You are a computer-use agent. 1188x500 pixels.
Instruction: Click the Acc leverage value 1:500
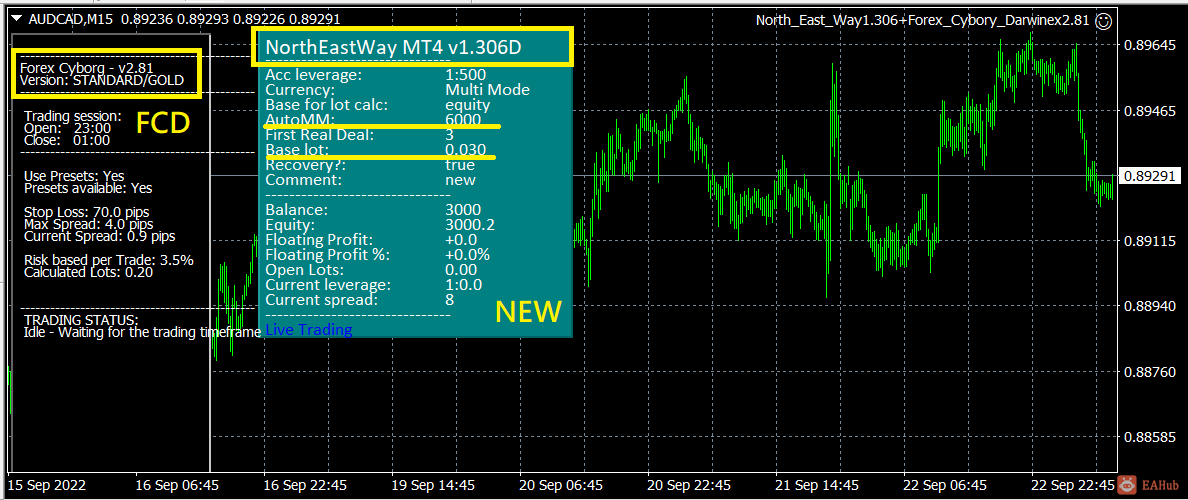466,75
